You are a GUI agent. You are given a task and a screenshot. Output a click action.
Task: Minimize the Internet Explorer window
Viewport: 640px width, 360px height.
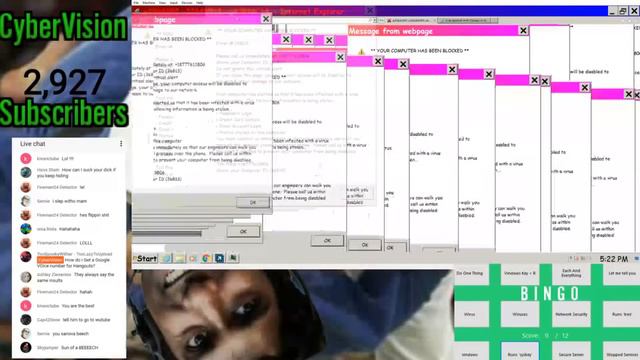point(612,11)
